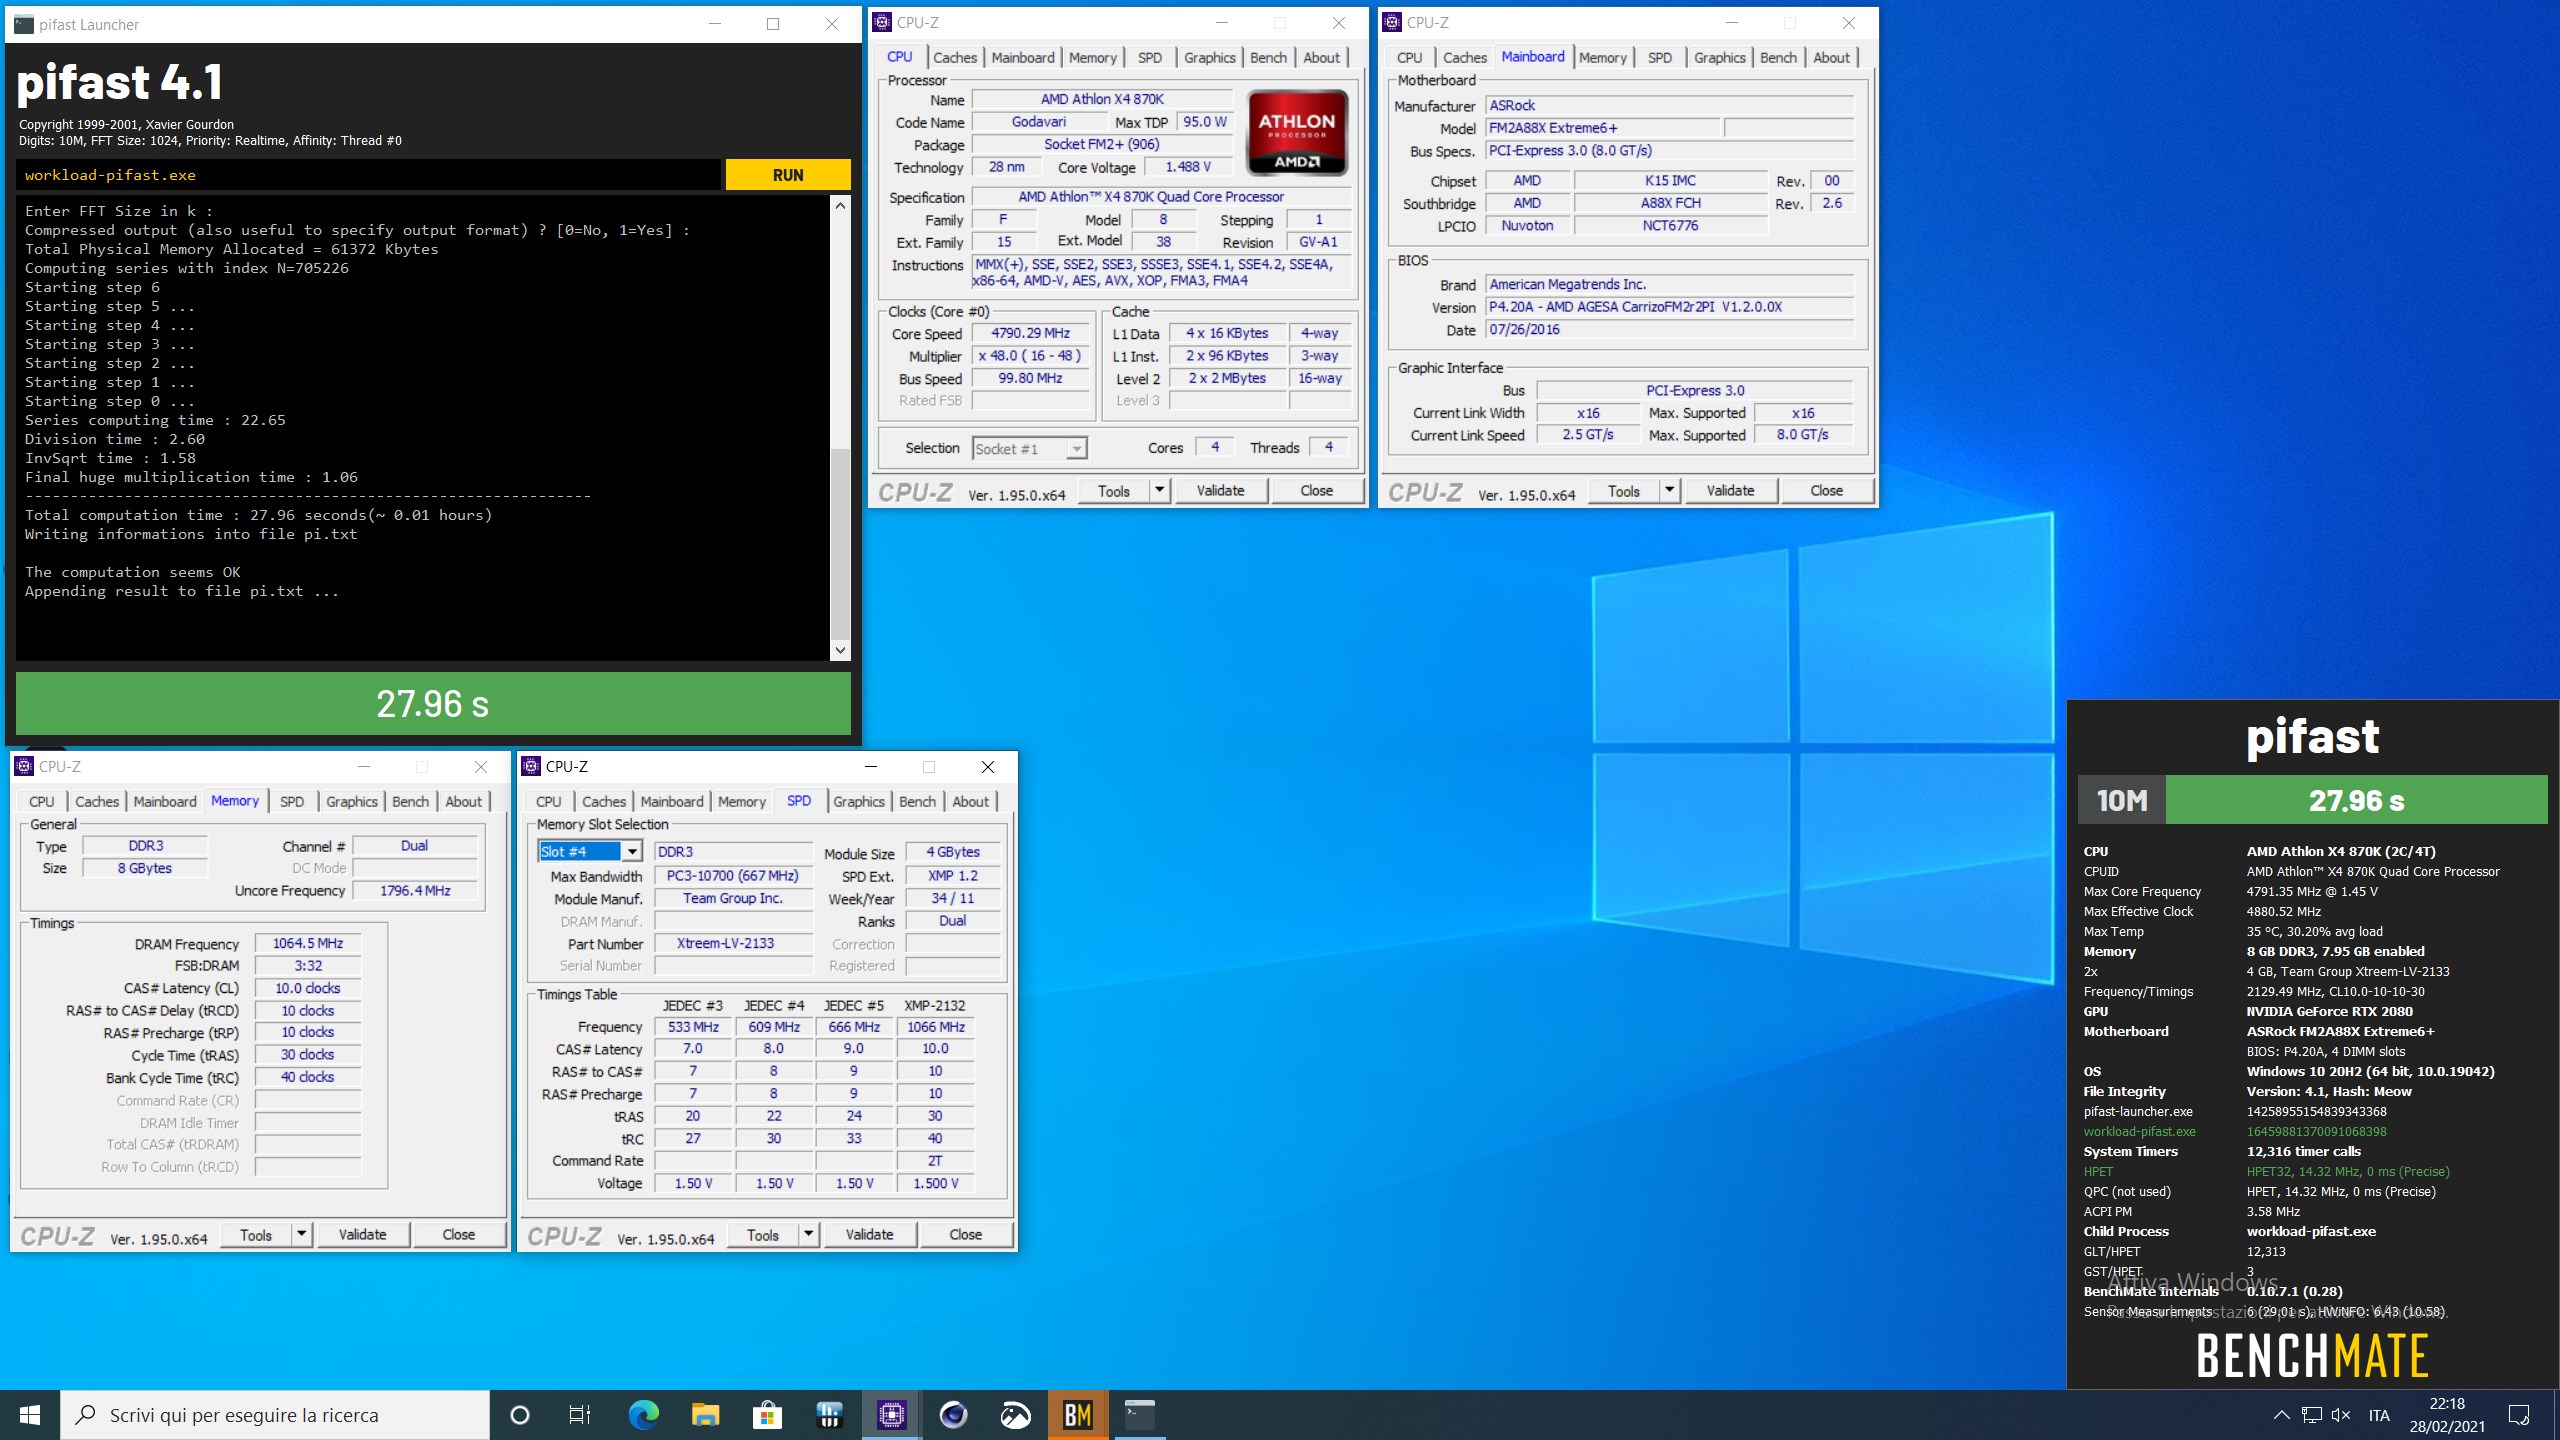Open the taskbar app with white bars icon
The height and width of the screenshot is (1440, 2560).
click(x=829, y=1415)
